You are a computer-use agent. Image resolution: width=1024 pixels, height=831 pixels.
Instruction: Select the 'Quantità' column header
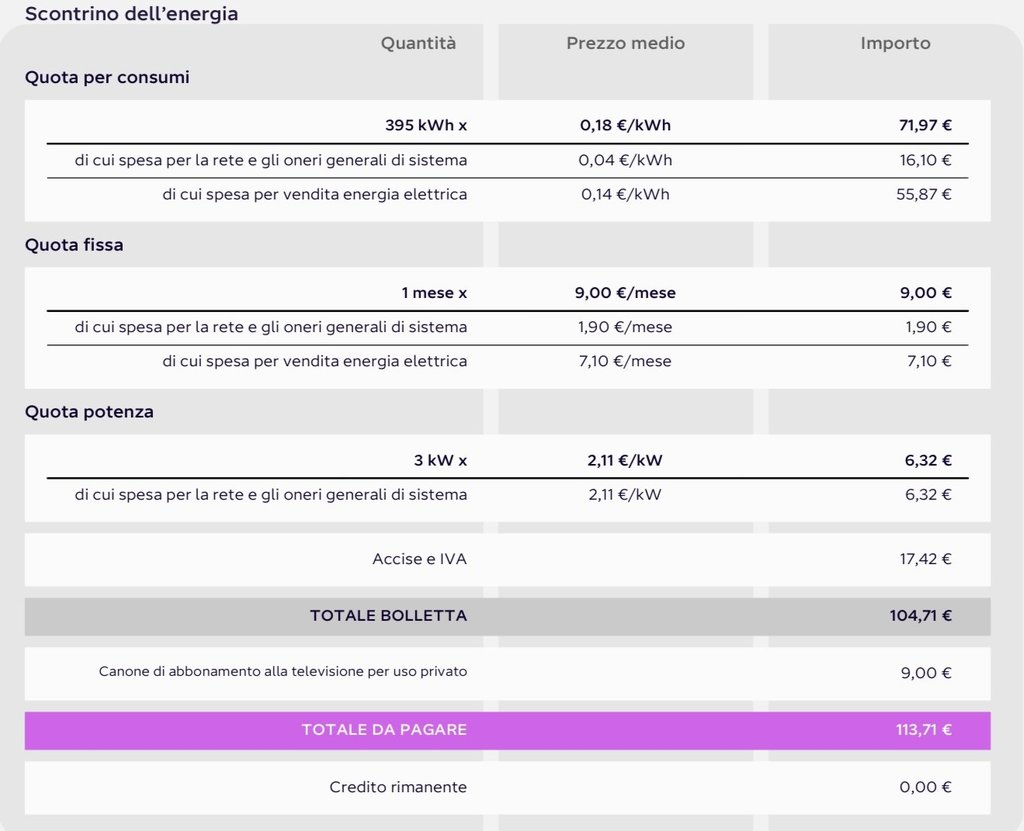pyautogui.click(x=418, y=43)
